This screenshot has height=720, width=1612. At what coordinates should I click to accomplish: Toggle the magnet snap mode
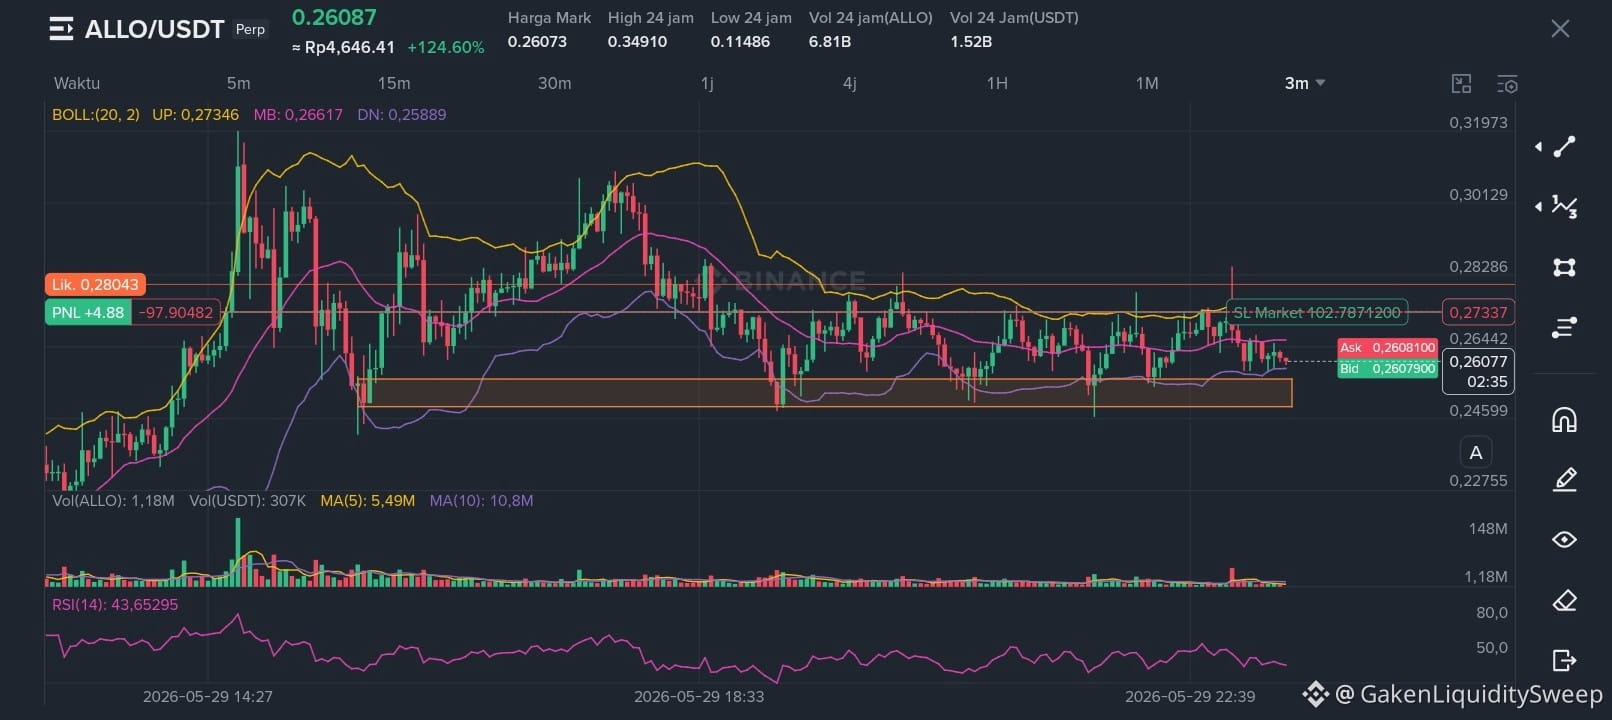point(1564,420)
